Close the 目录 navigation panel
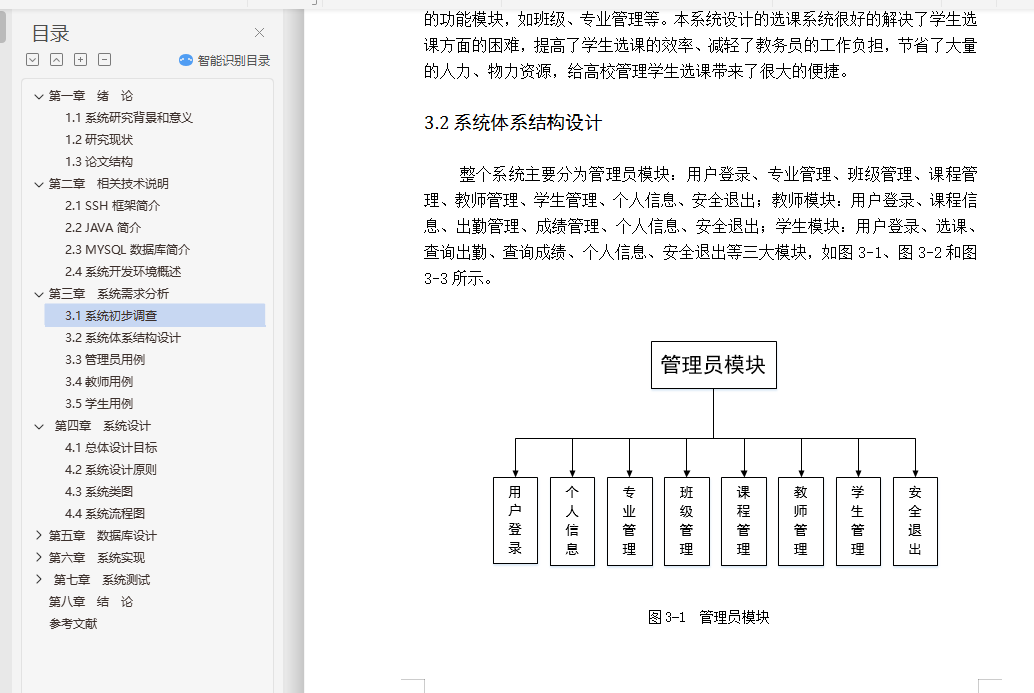 (x=259, y=32)
